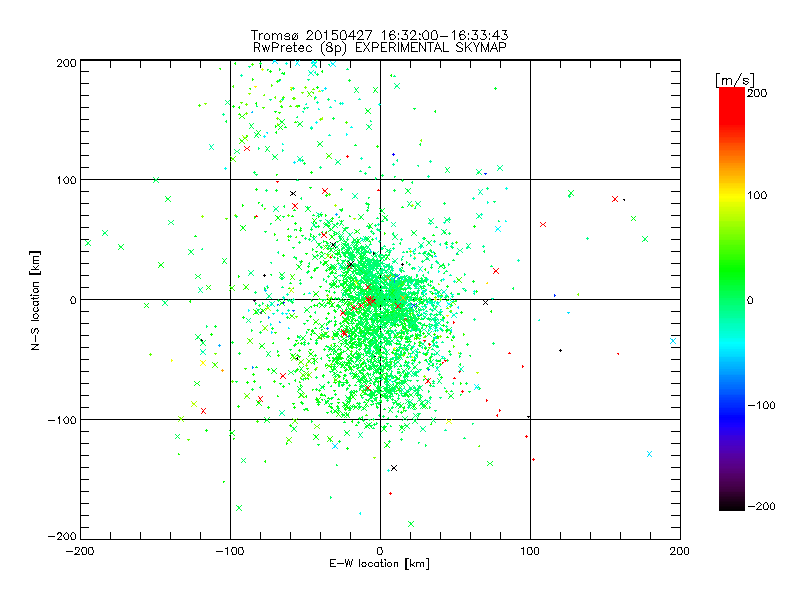Pick the '200' label on the color bar scale
The height and width of the screenshot is (600, 800).
tap(757, 93)
